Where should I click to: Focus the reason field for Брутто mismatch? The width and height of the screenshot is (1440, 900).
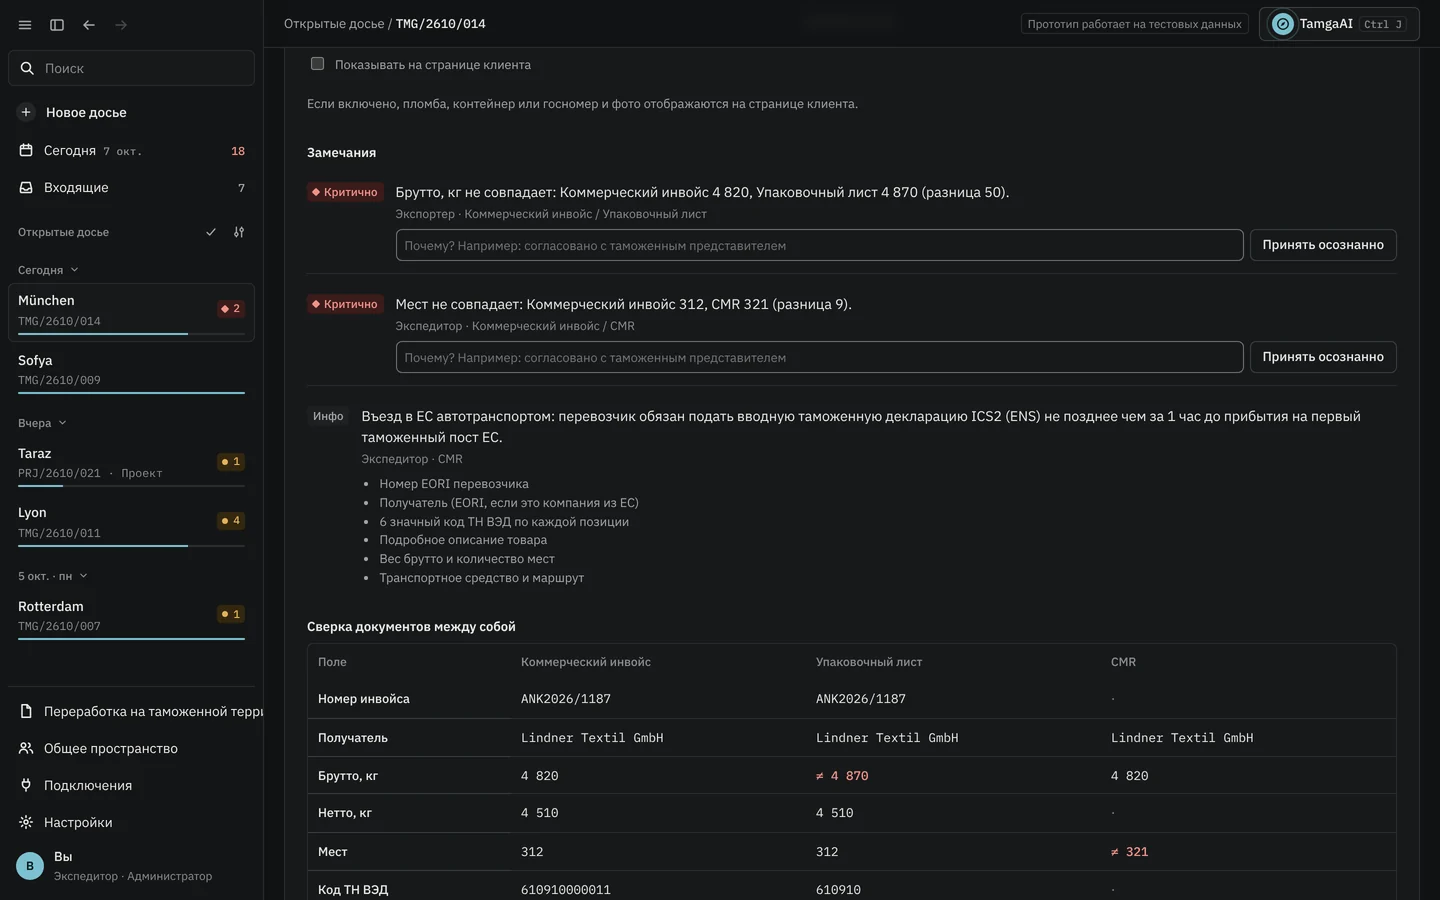click(819, 245)
